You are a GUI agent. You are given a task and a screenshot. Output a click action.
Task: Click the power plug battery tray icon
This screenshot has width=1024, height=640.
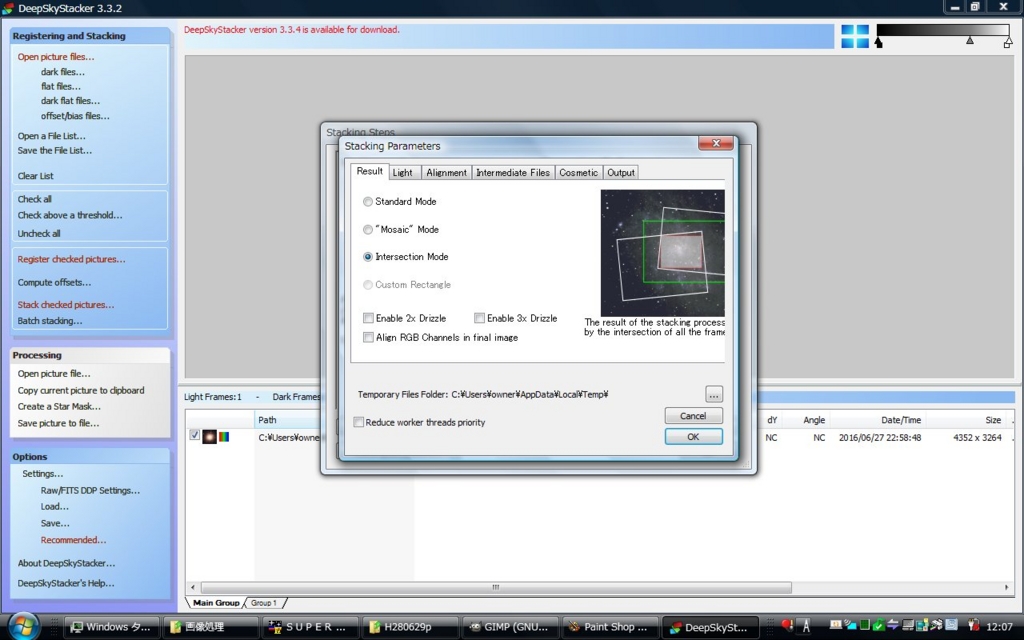coord(974,626)
